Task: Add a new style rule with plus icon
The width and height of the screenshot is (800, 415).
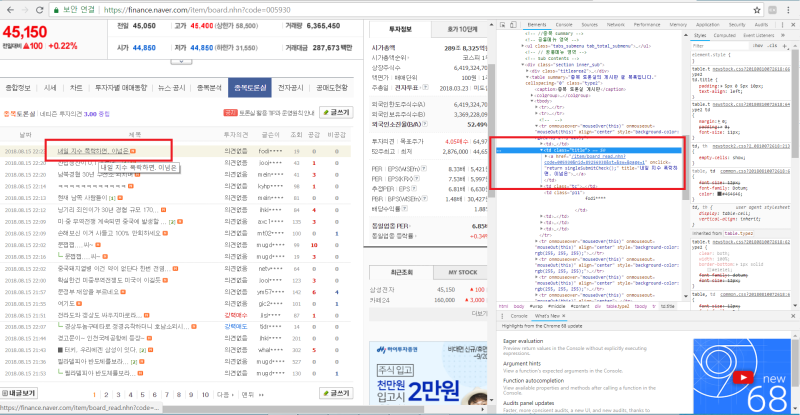Action: click(785, 46)
